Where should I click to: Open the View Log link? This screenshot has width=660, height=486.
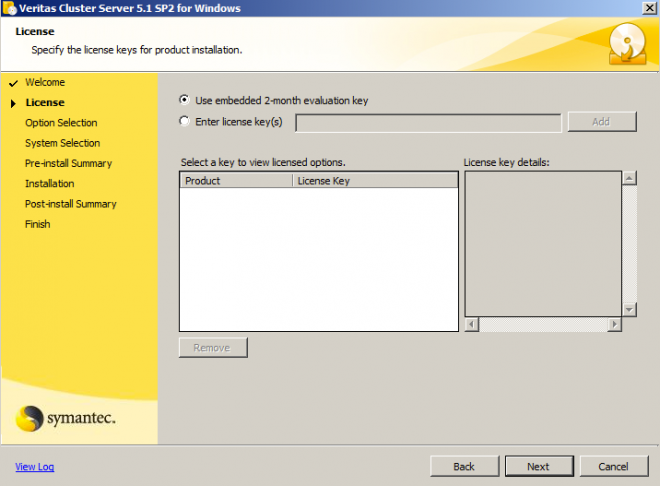tap(35, 467)
